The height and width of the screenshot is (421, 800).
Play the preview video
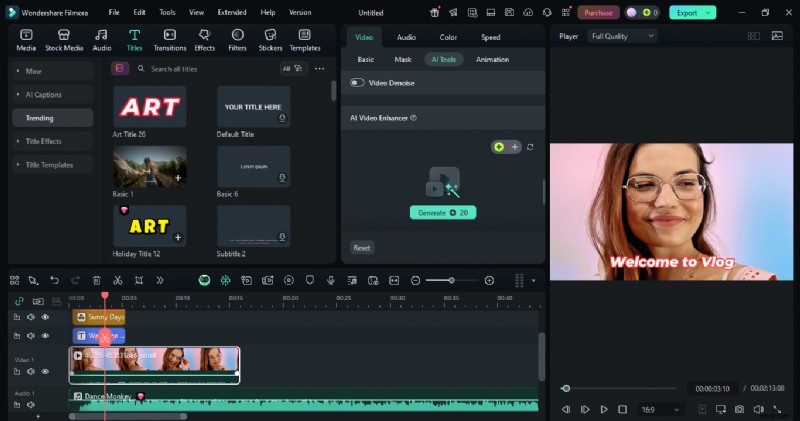click(x=604, y=409)
